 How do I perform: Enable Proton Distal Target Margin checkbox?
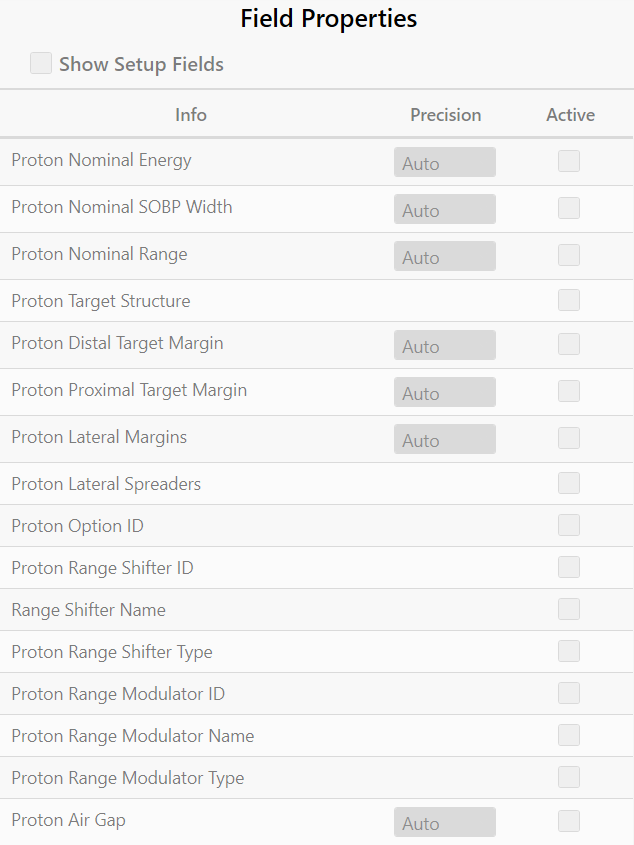coord(569,344)
